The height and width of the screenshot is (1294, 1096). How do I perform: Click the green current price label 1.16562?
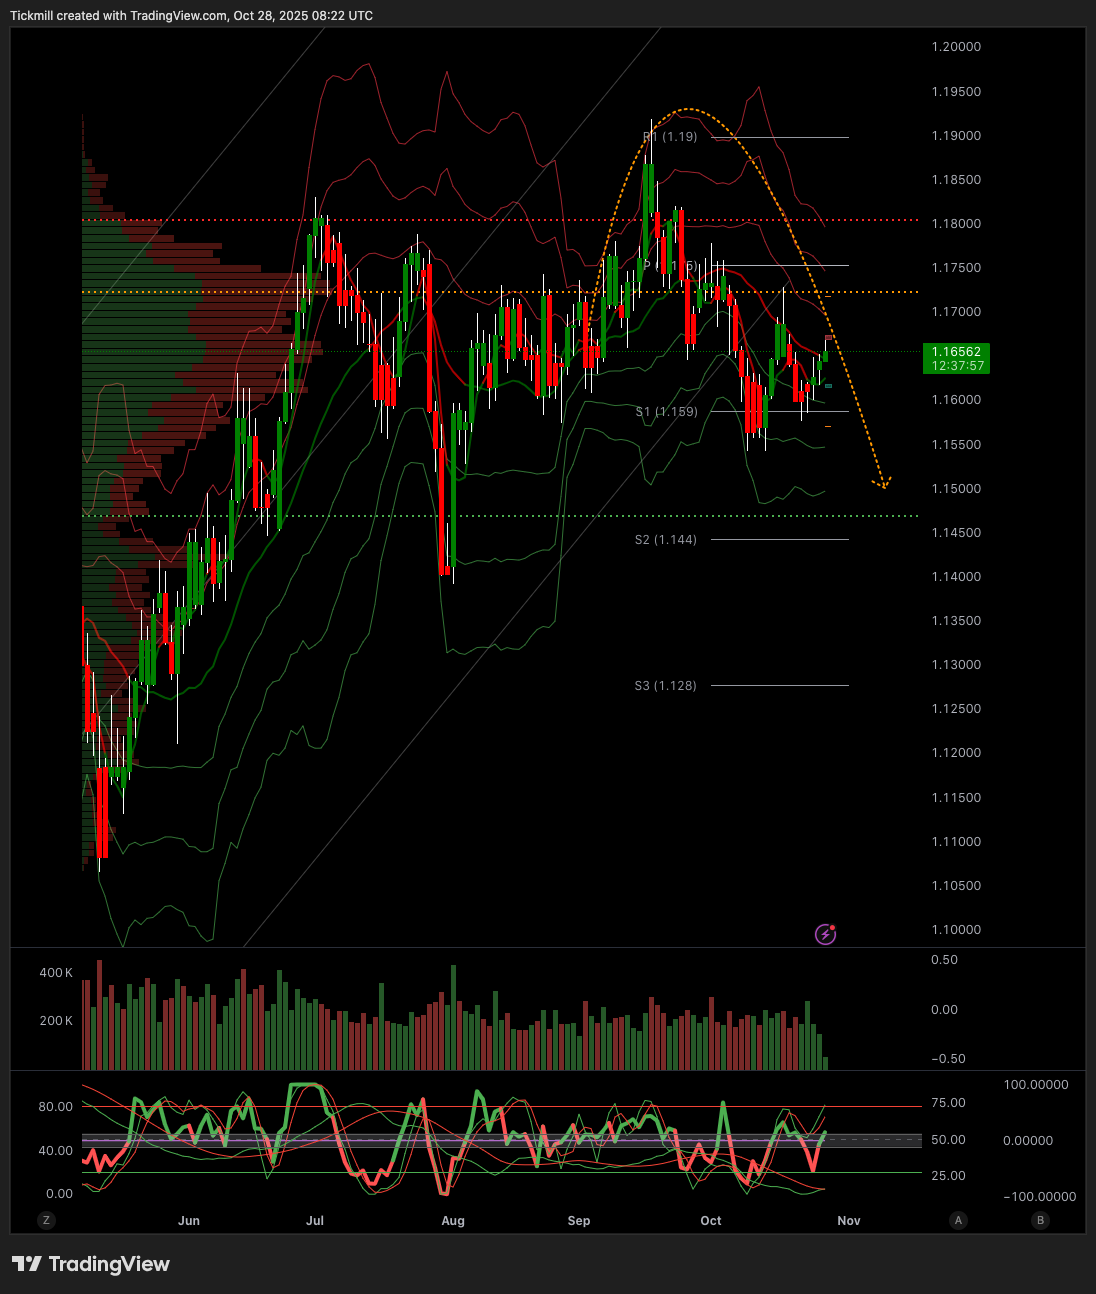click(x=956, y=358)
